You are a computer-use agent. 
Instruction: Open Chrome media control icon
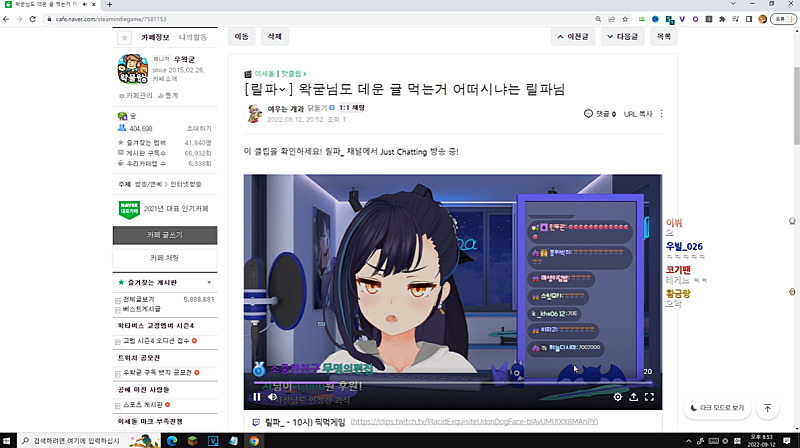coord(735,19)
